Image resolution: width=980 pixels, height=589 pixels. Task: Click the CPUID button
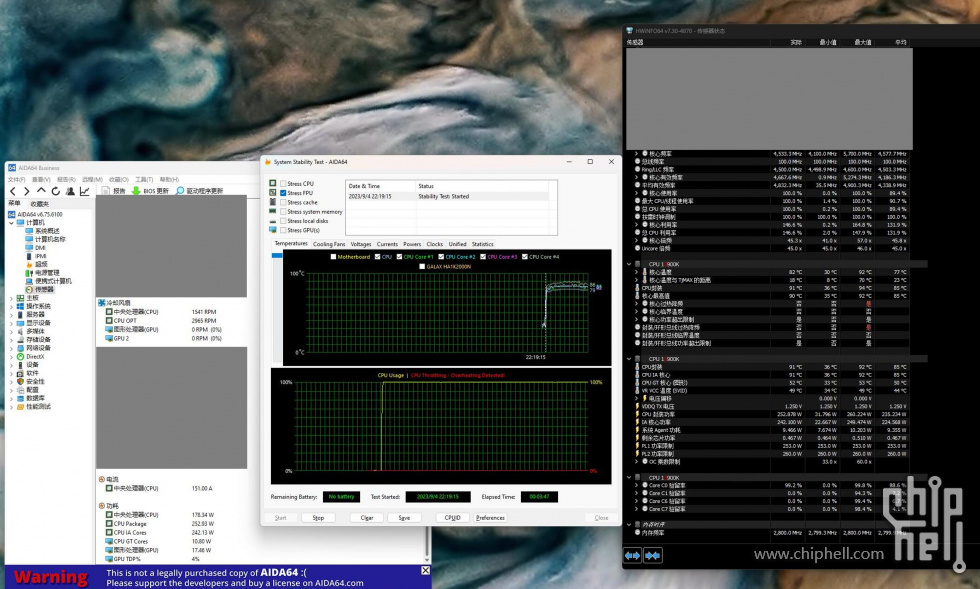(452, 518)
